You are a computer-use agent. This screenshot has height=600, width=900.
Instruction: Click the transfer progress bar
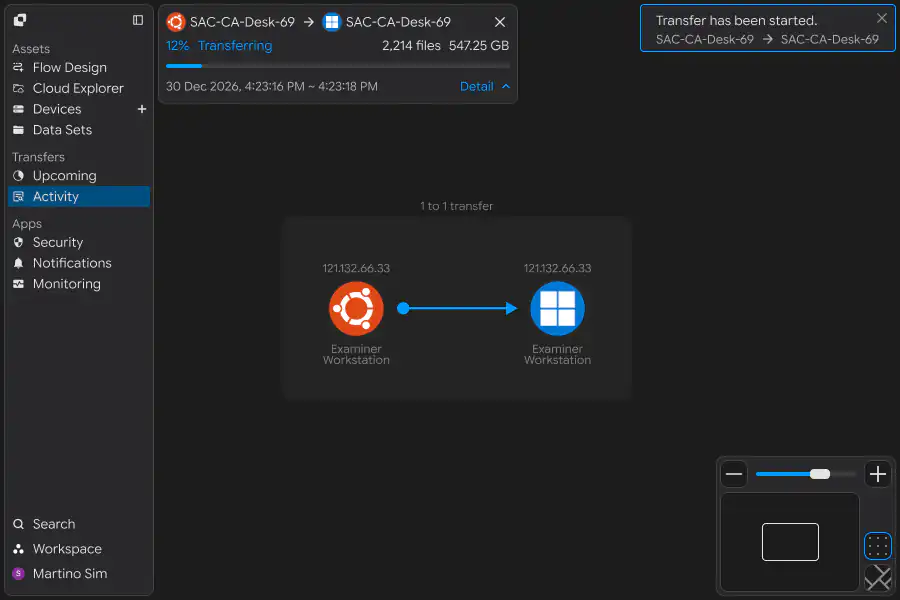pyautogui.click(x=338, y=66)
